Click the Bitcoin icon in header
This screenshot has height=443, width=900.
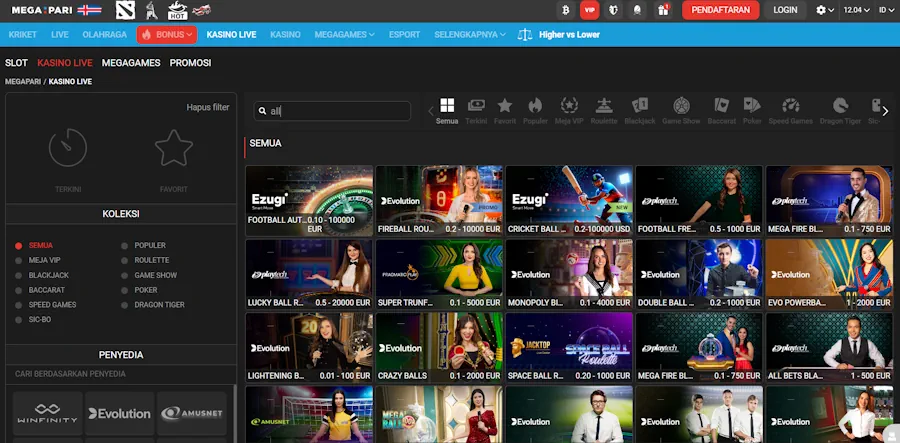(x=565, y=10)
